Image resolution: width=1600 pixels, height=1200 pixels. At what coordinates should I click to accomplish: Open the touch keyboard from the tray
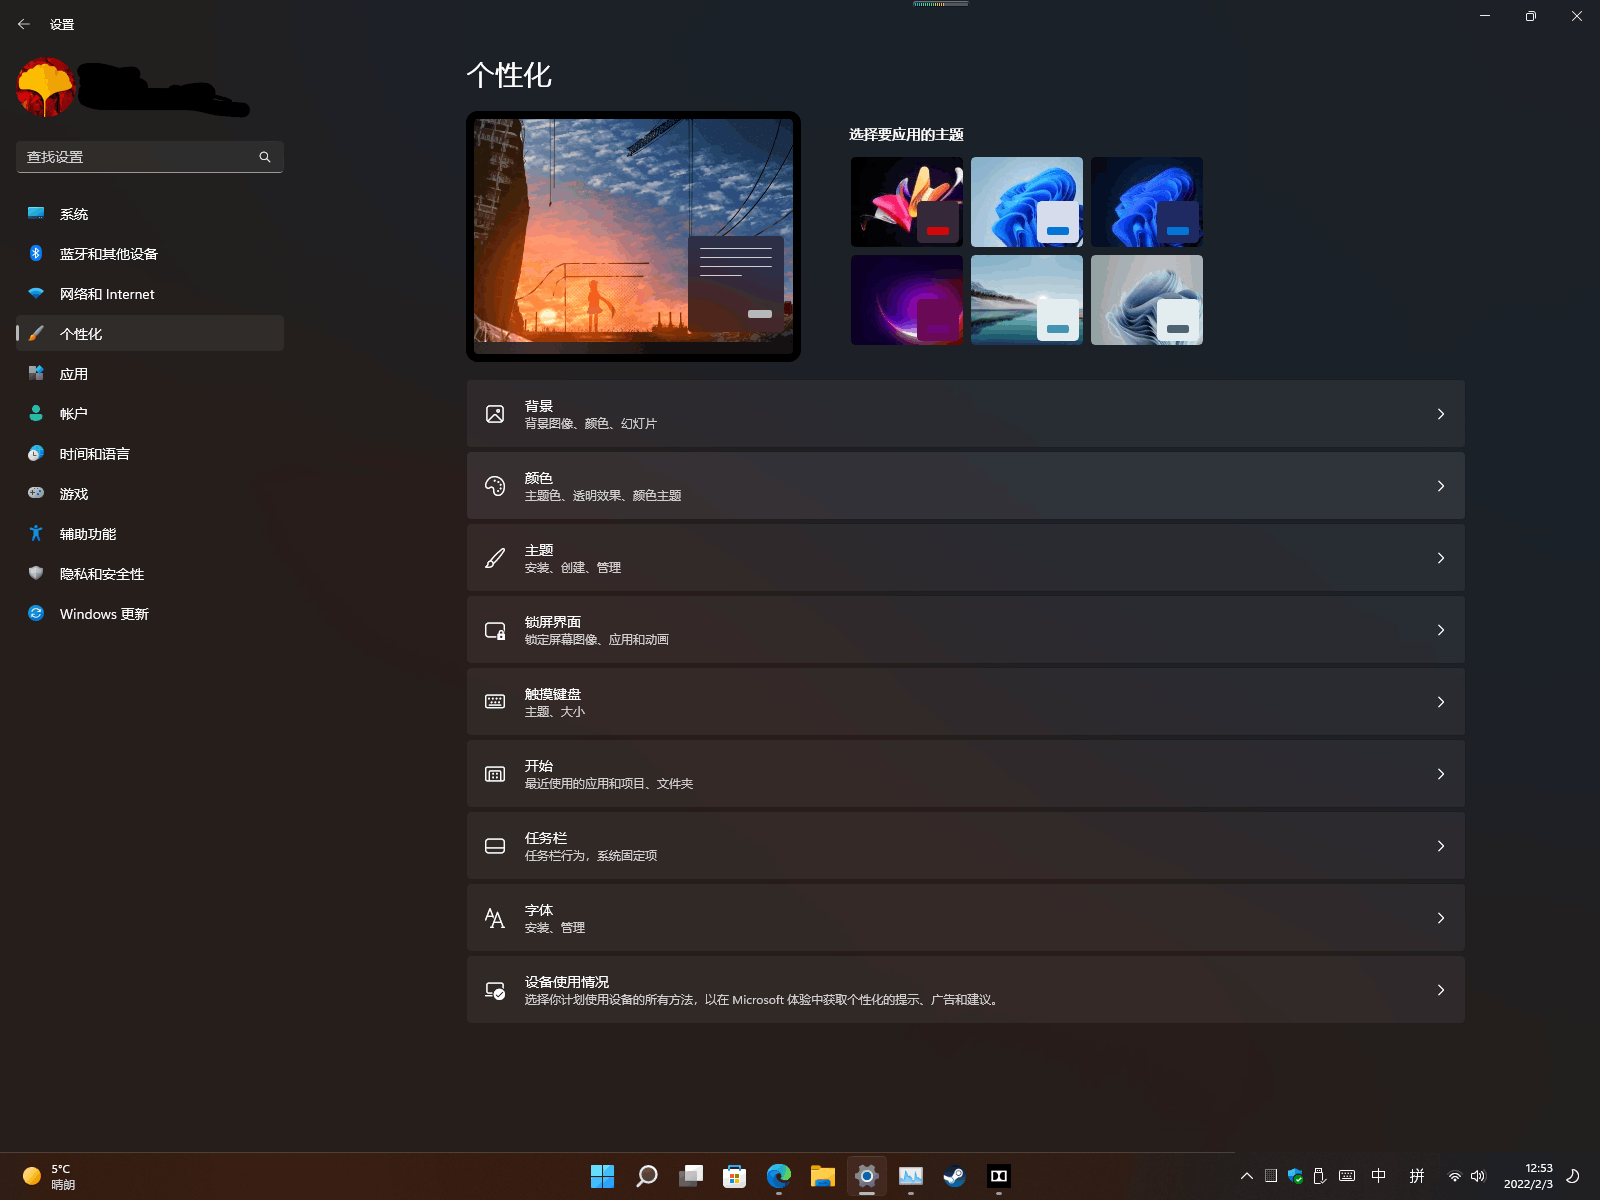pyautogui.click(x=1347, y=1176)
